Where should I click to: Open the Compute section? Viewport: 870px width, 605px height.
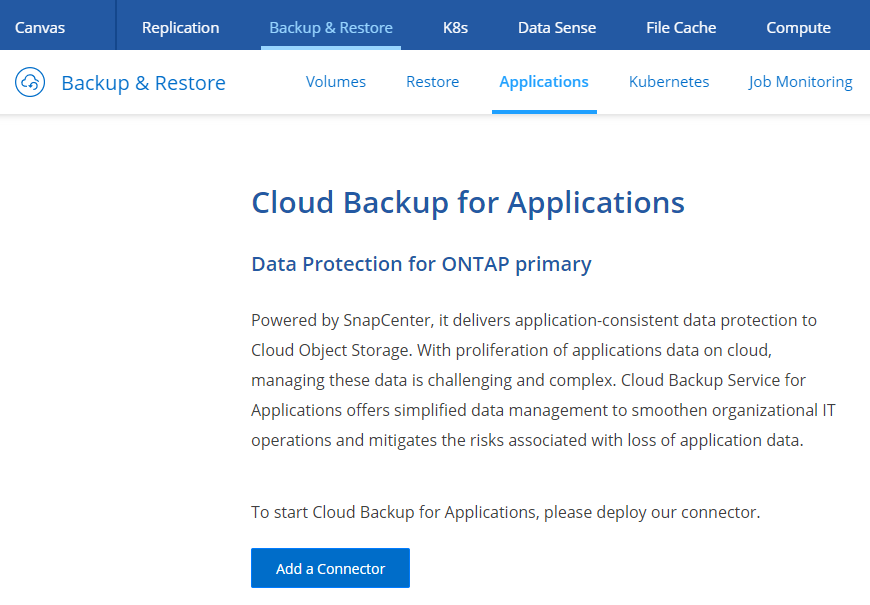point(798,27)
